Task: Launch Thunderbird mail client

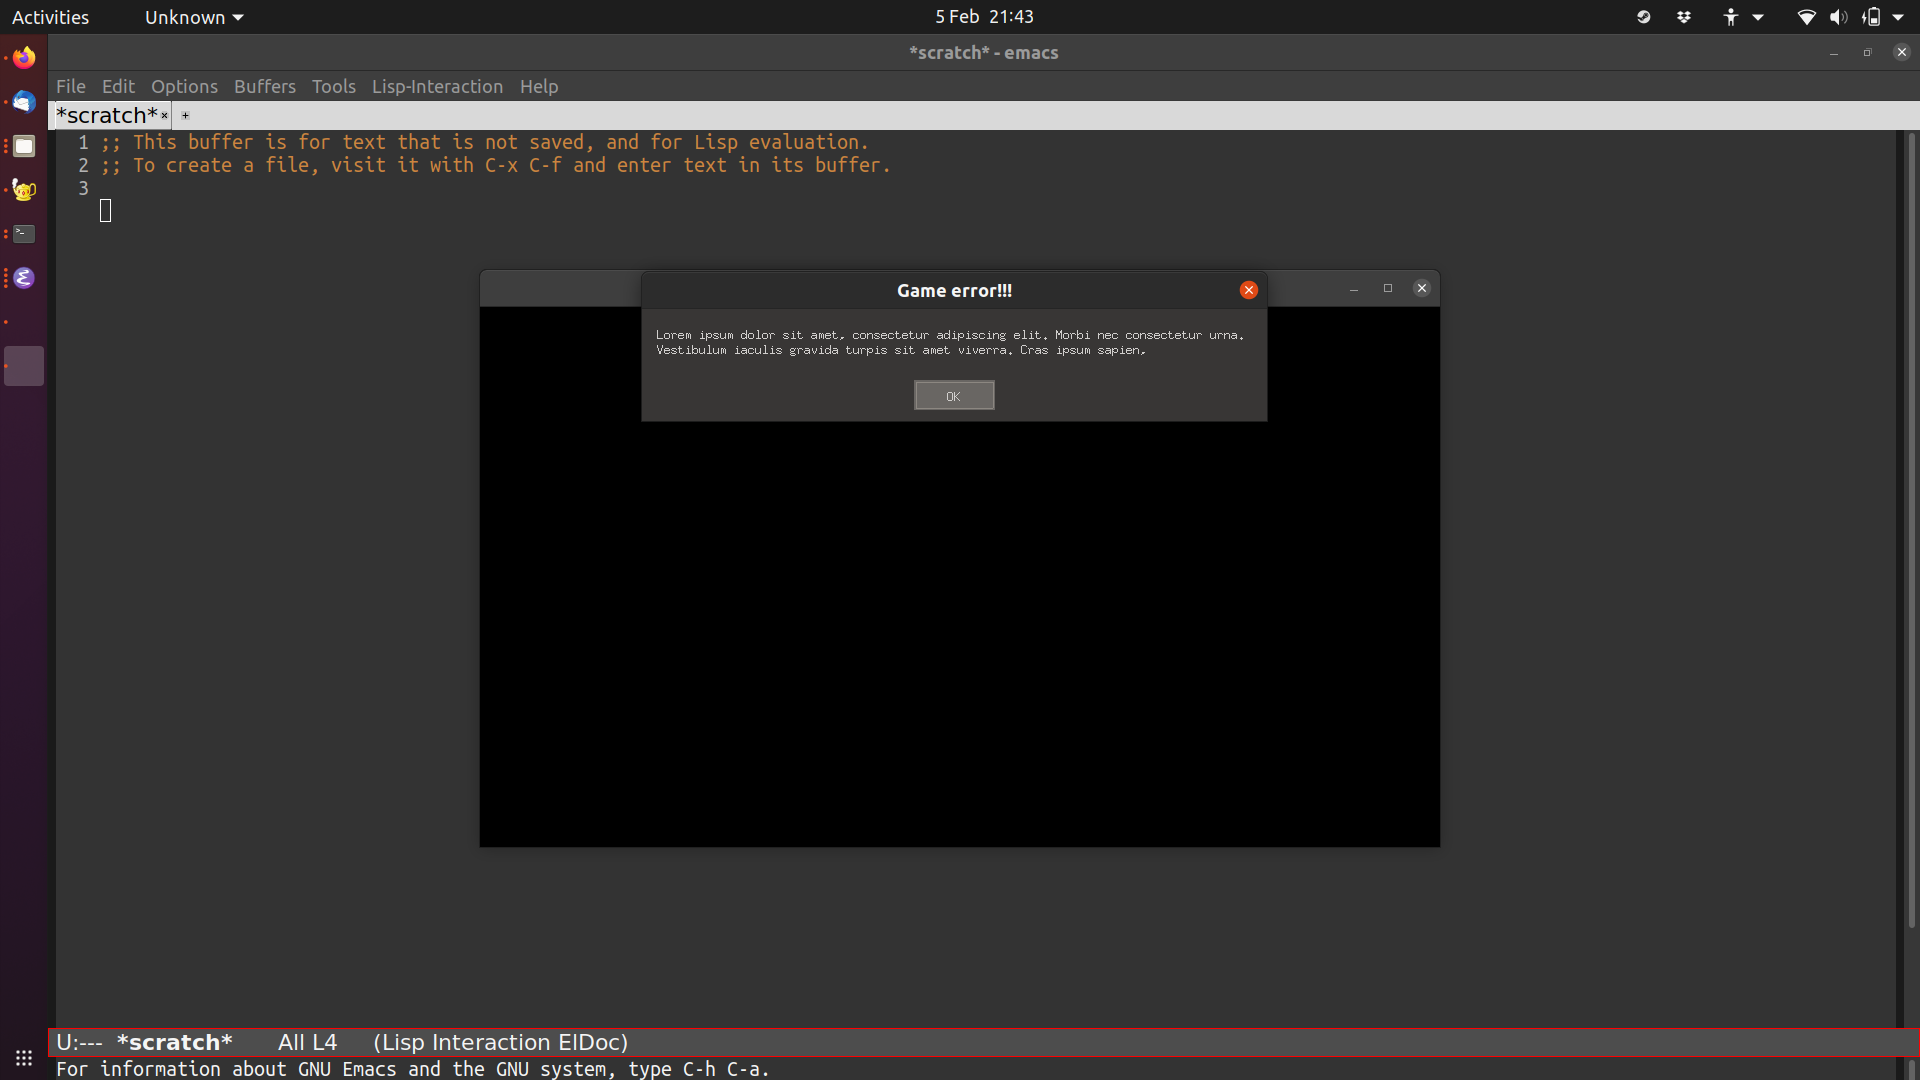Action: 23,101
